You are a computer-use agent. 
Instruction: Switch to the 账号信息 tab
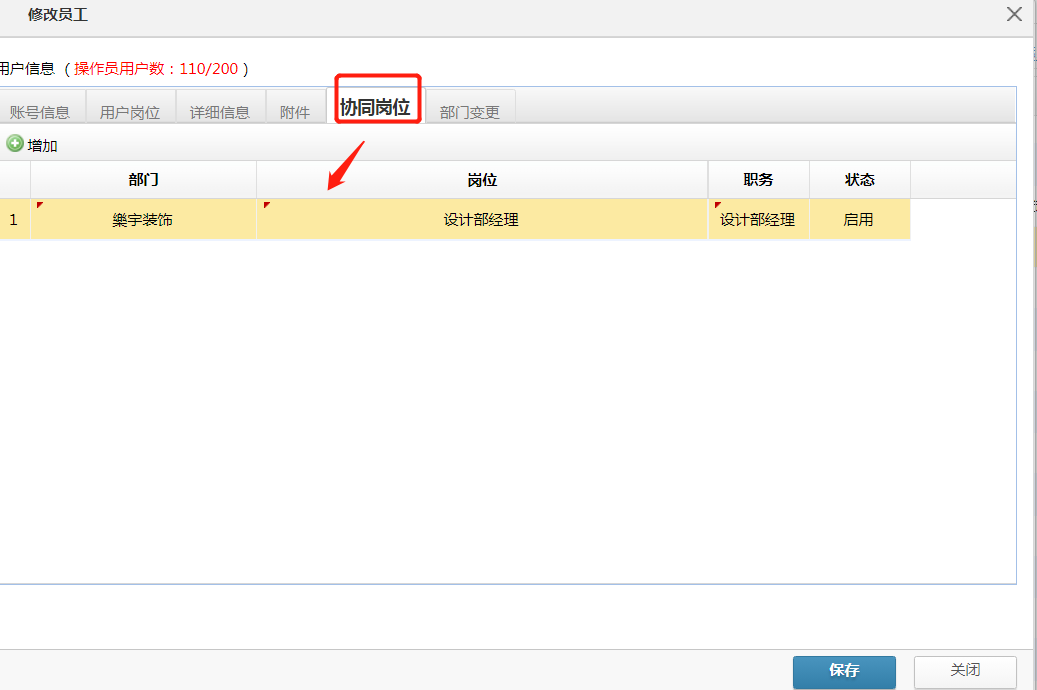click(40, 111)
